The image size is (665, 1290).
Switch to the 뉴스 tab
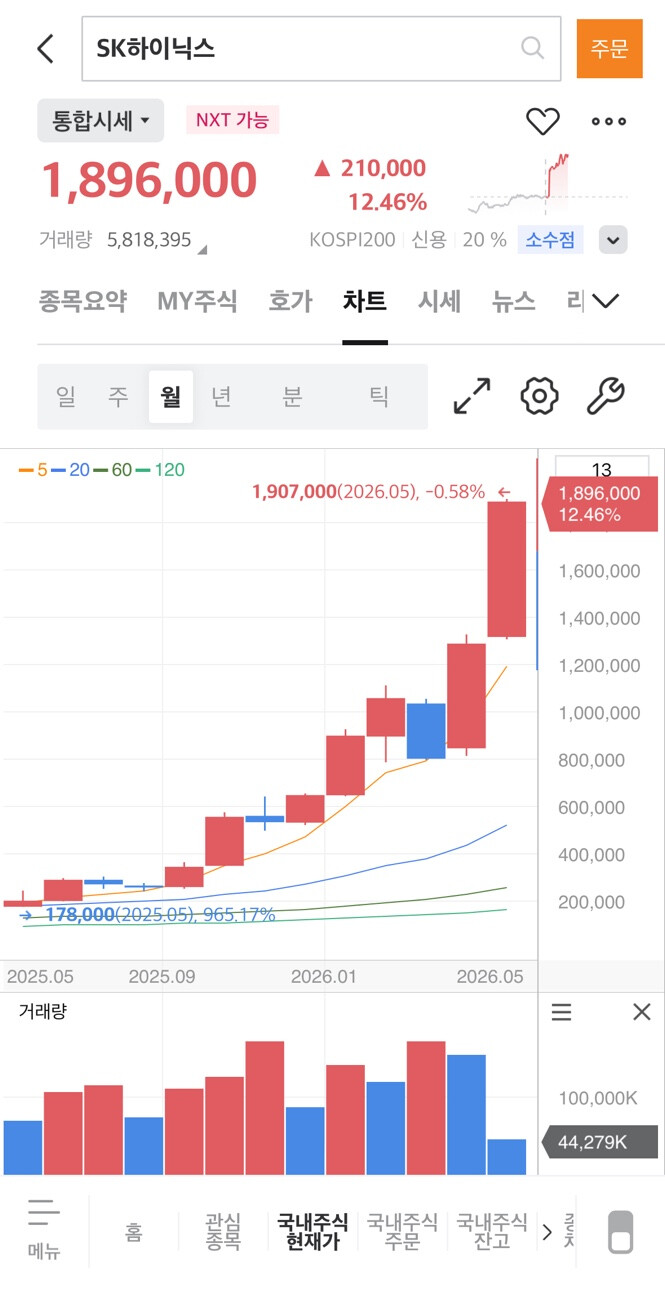point(514,301)
